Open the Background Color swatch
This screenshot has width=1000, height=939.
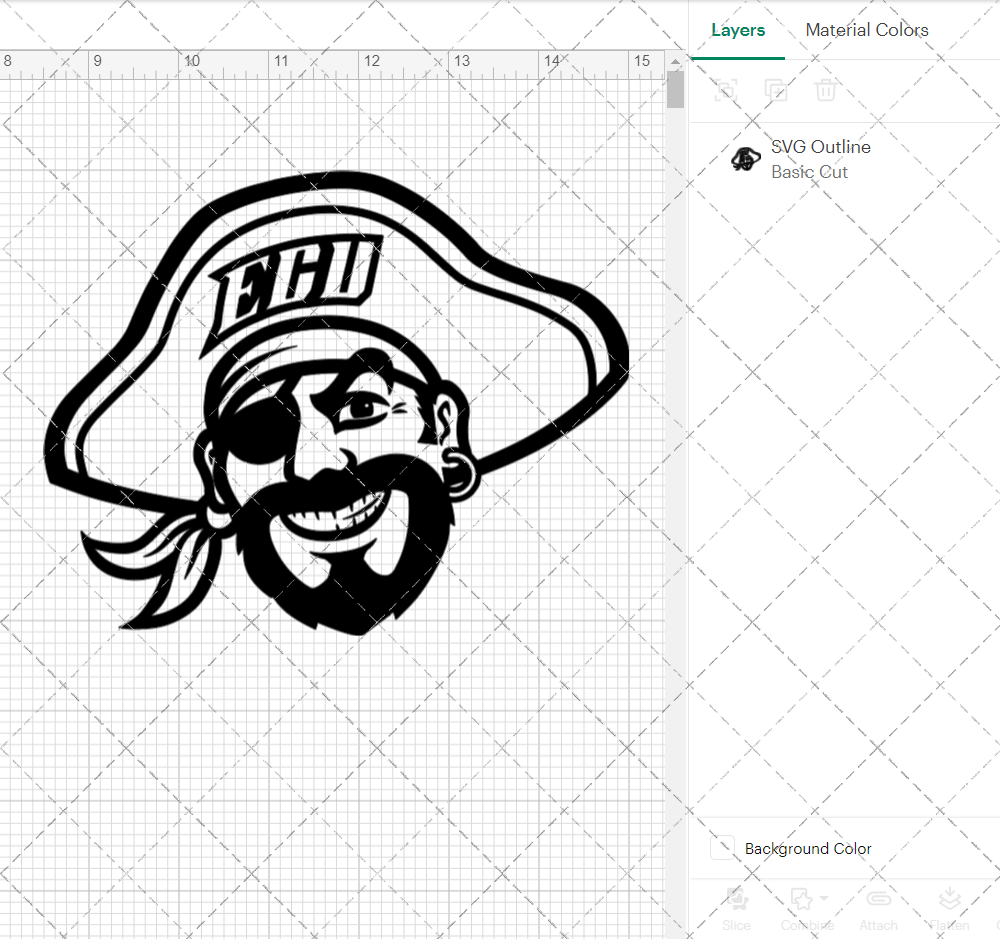pyautogui.click(x=723, y=848)
